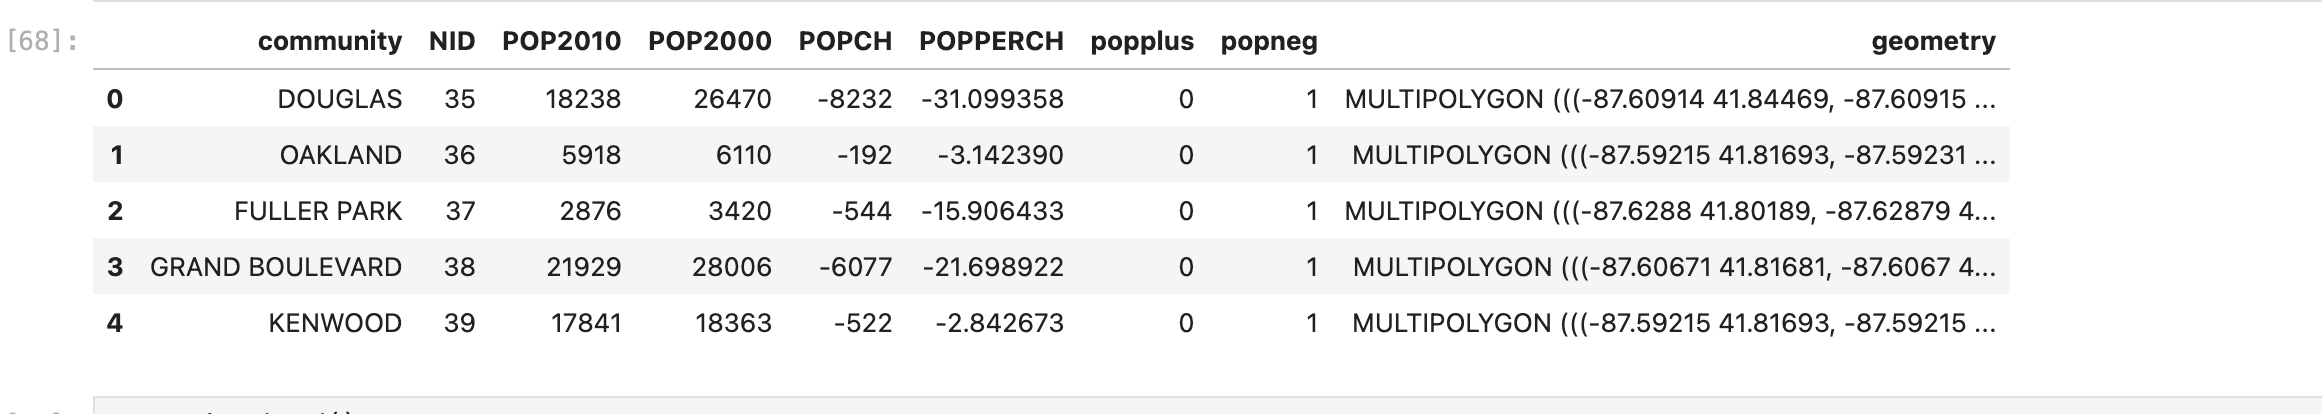This screenshot has width=2322, height=414.
Task: Click the NID column header
Action: (x=452, y=41)
